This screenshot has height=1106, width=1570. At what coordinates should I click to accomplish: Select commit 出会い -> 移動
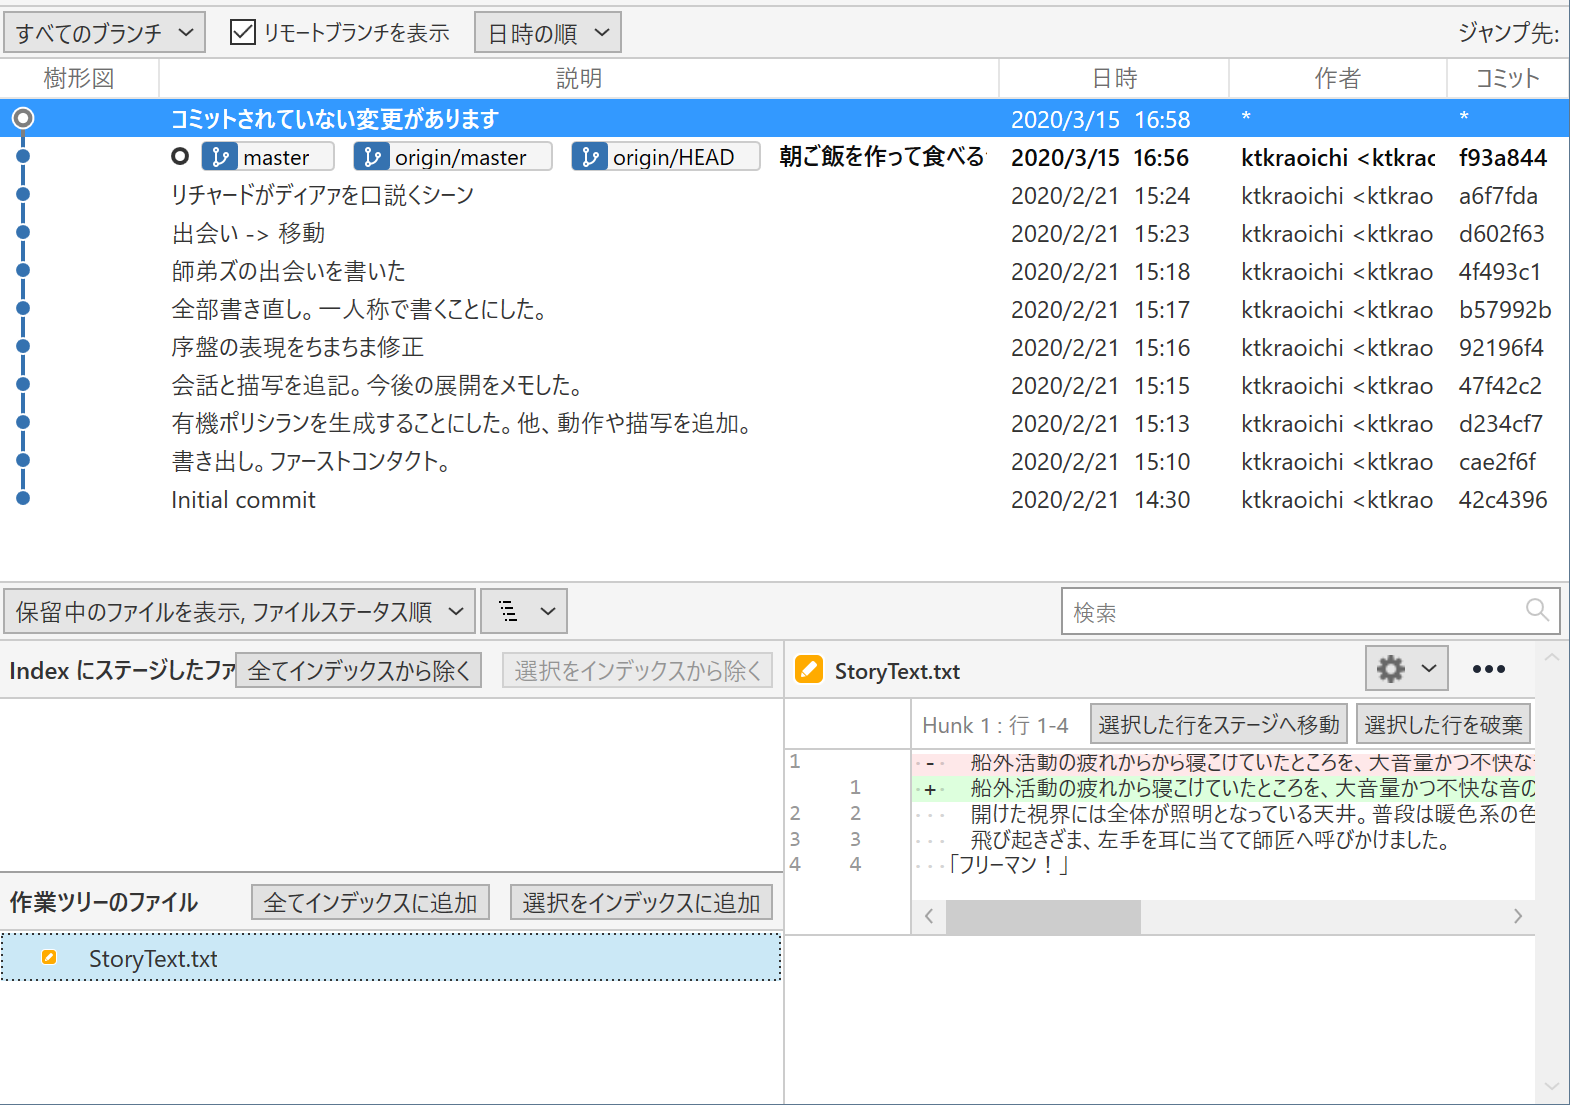(x=785, y=233)
